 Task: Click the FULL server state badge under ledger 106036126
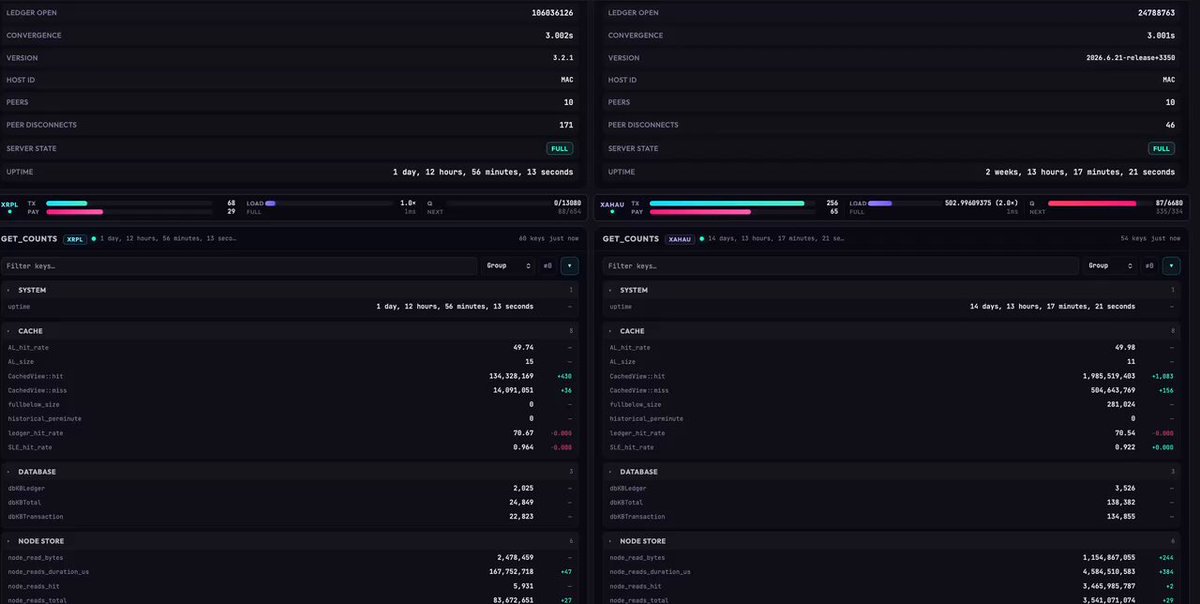(x=560, y=149)
